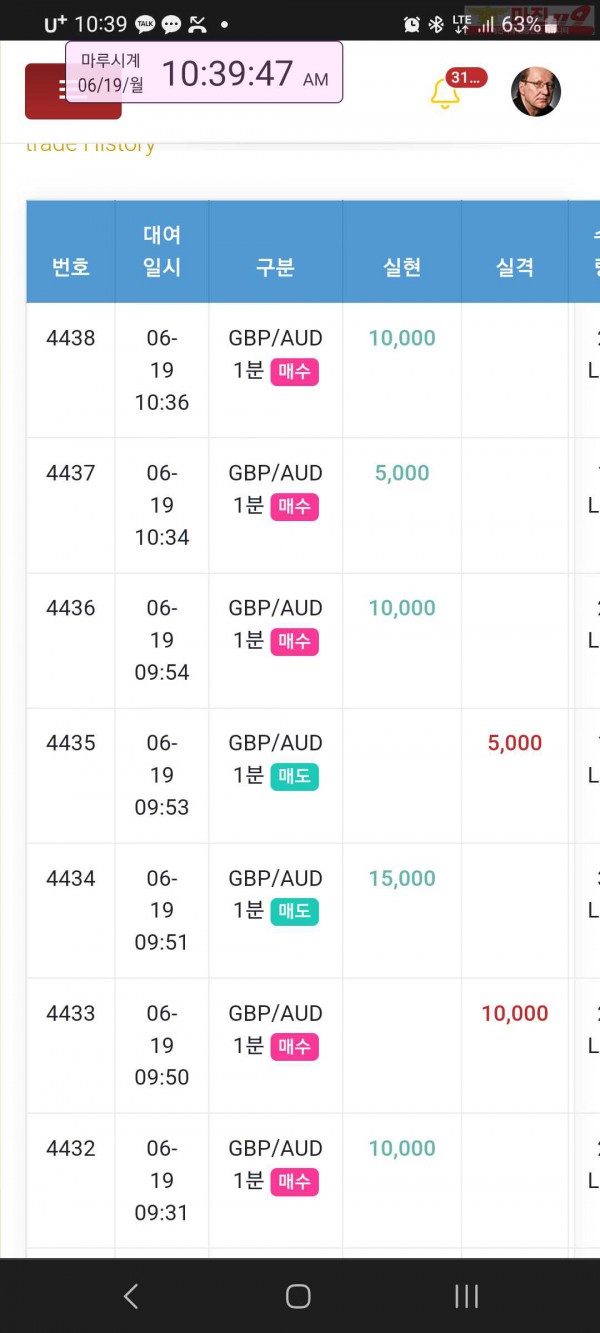Open the notifications bell icon
600x1333 pixels.
point(445,93)
